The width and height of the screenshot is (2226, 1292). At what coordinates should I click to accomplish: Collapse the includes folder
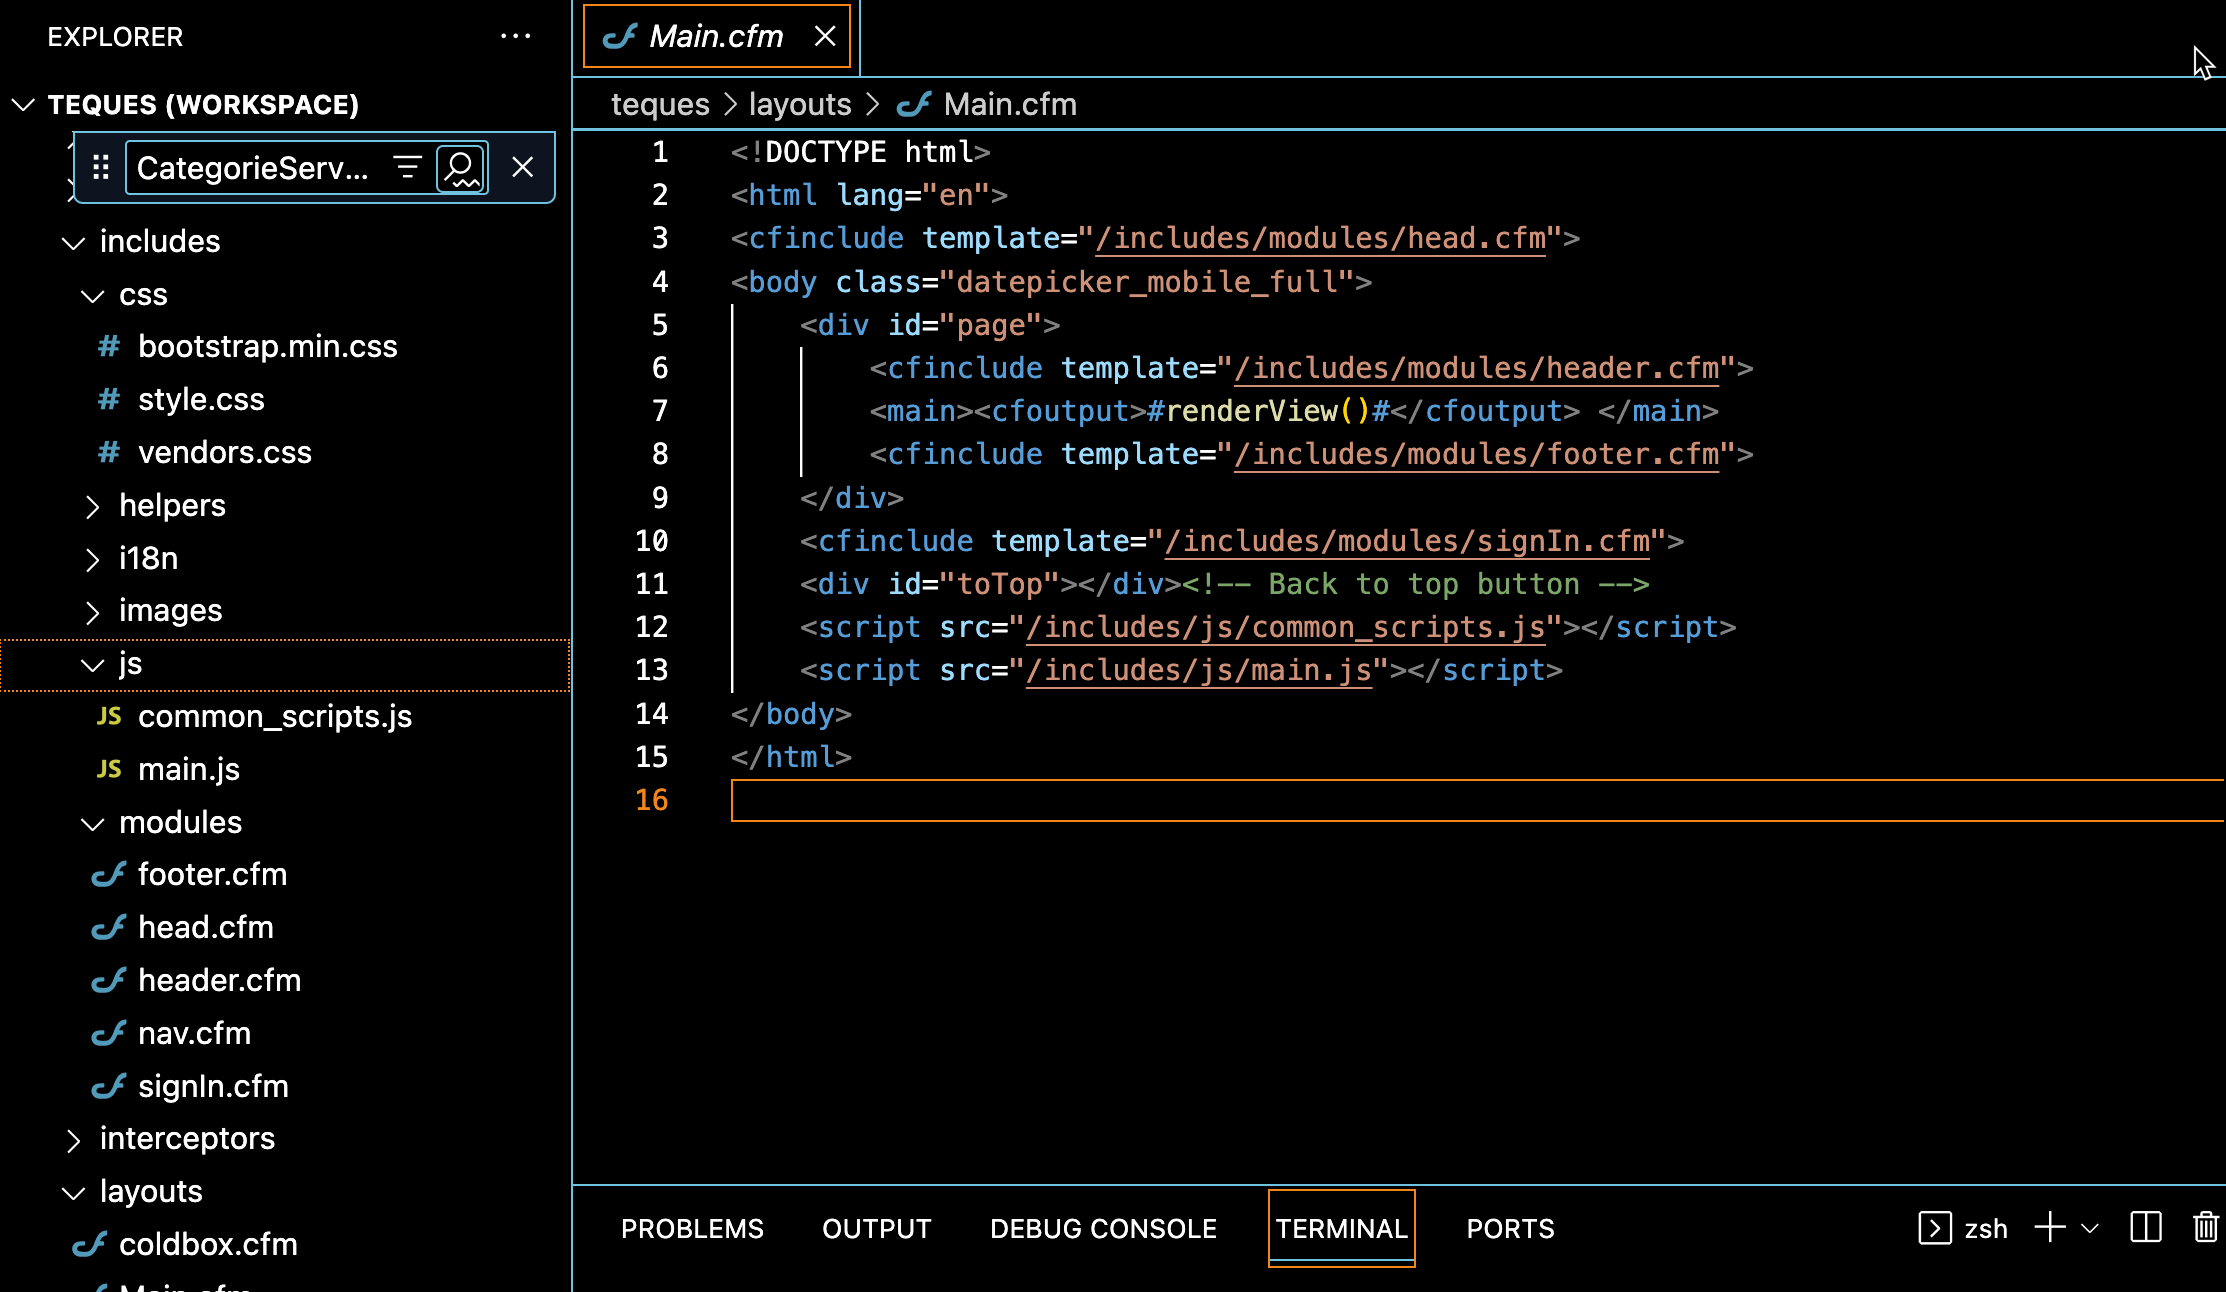click(73, 242)
